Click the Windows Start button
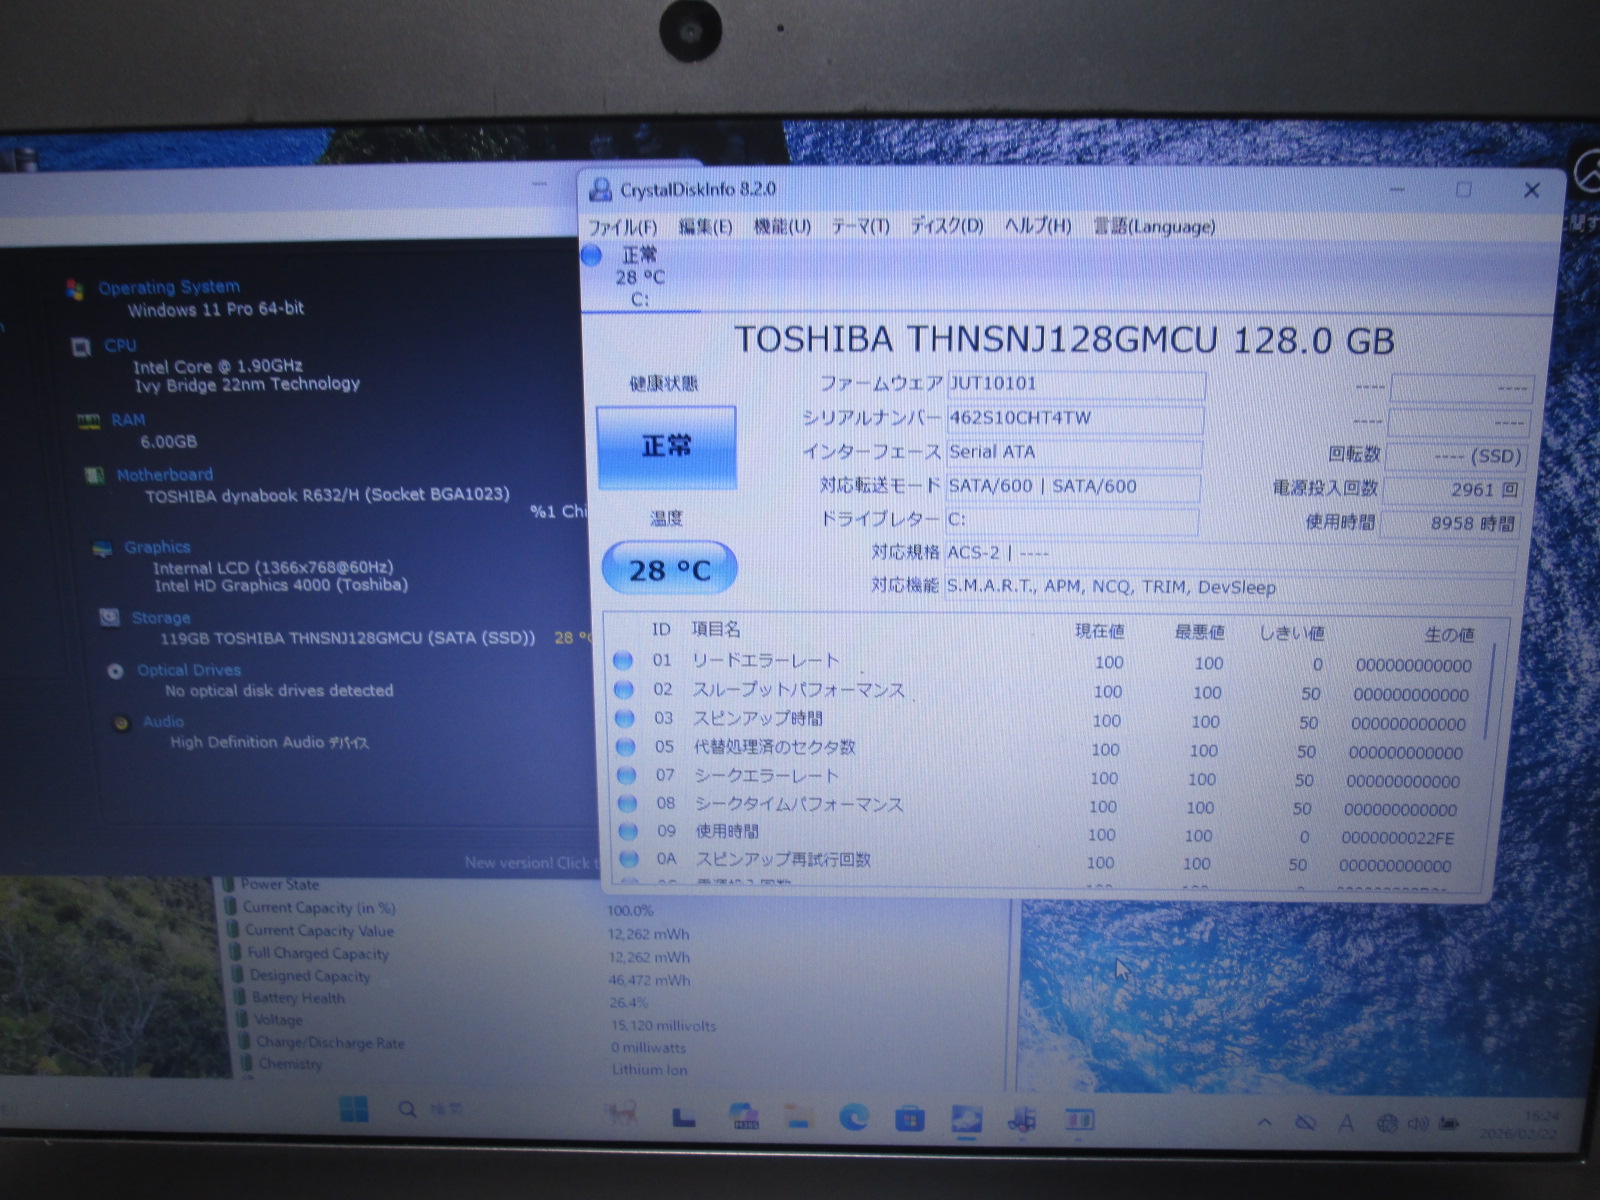 [x=354, y=1109]
